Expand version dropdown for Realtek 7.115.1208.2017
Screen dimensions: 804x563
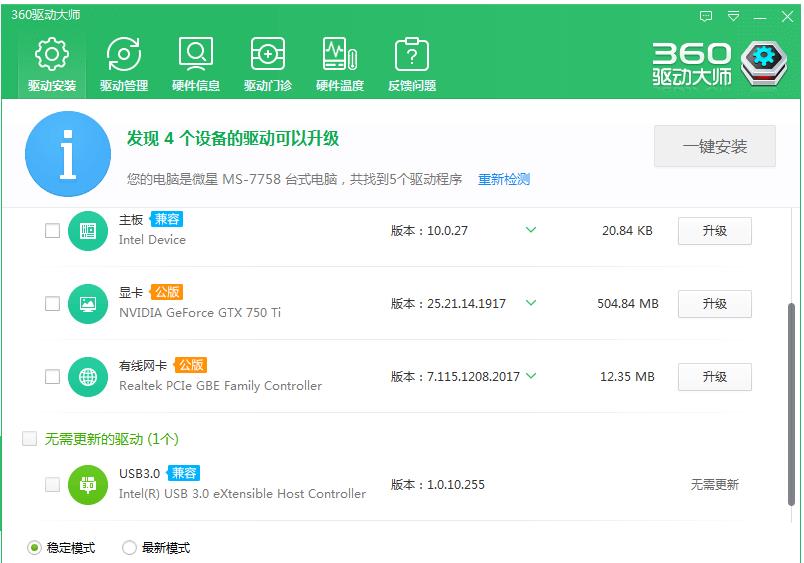pos(531,376)
